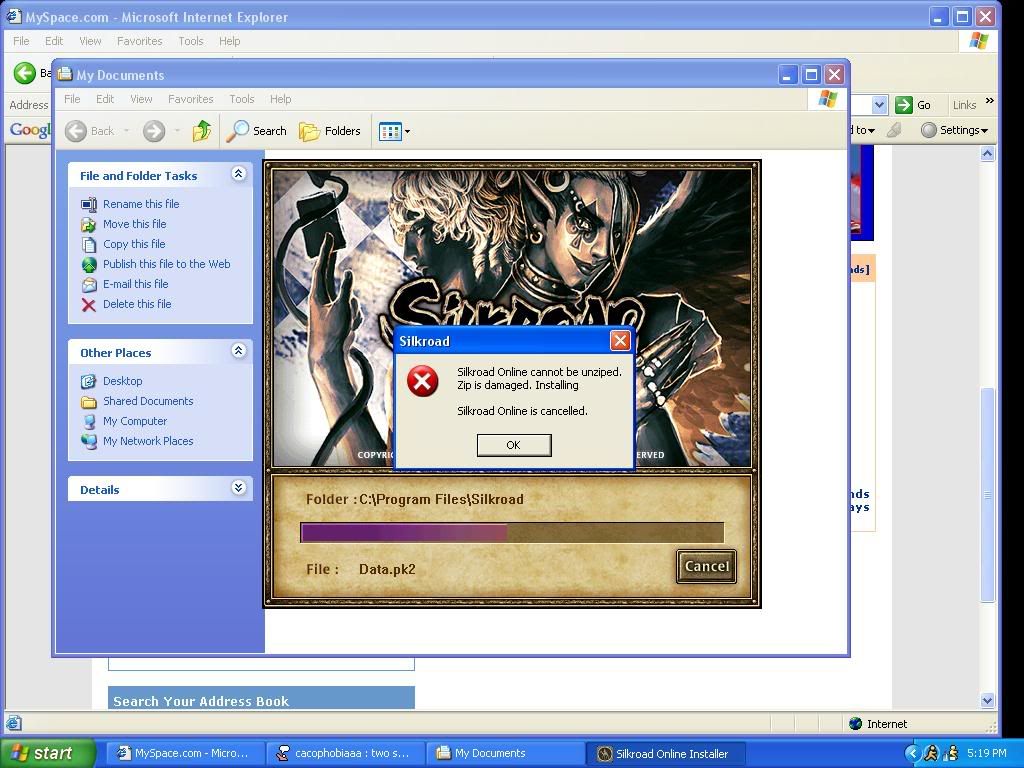
Task: Click the Go button in Internet Explorer
Action: point(913,104)
